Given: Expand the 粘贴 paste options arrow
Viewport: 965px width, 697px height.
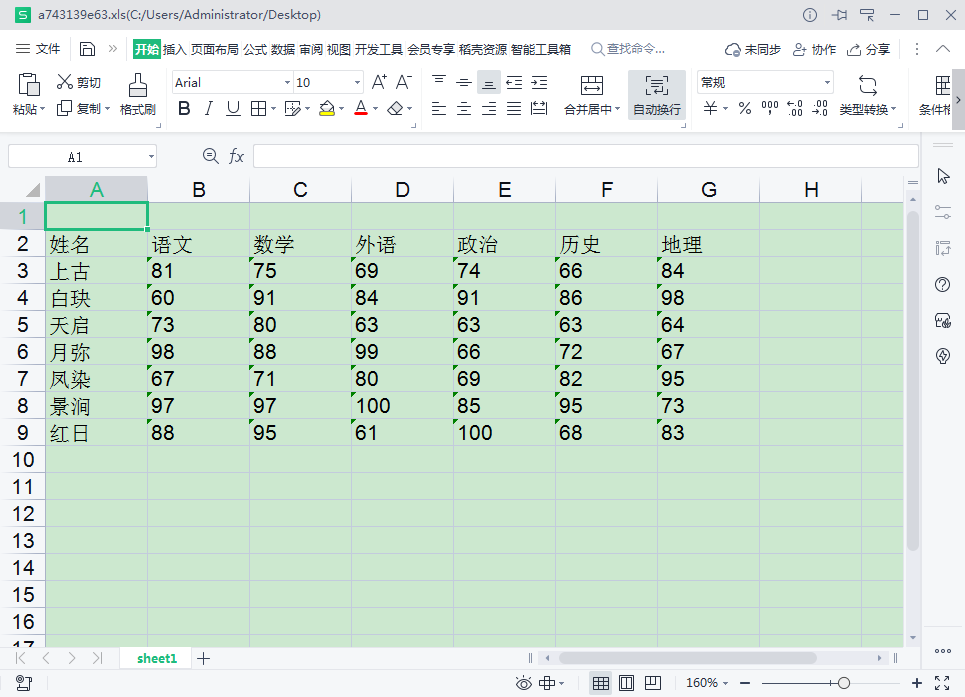Looking at the screenshot, I should click(x=42, y=110).
